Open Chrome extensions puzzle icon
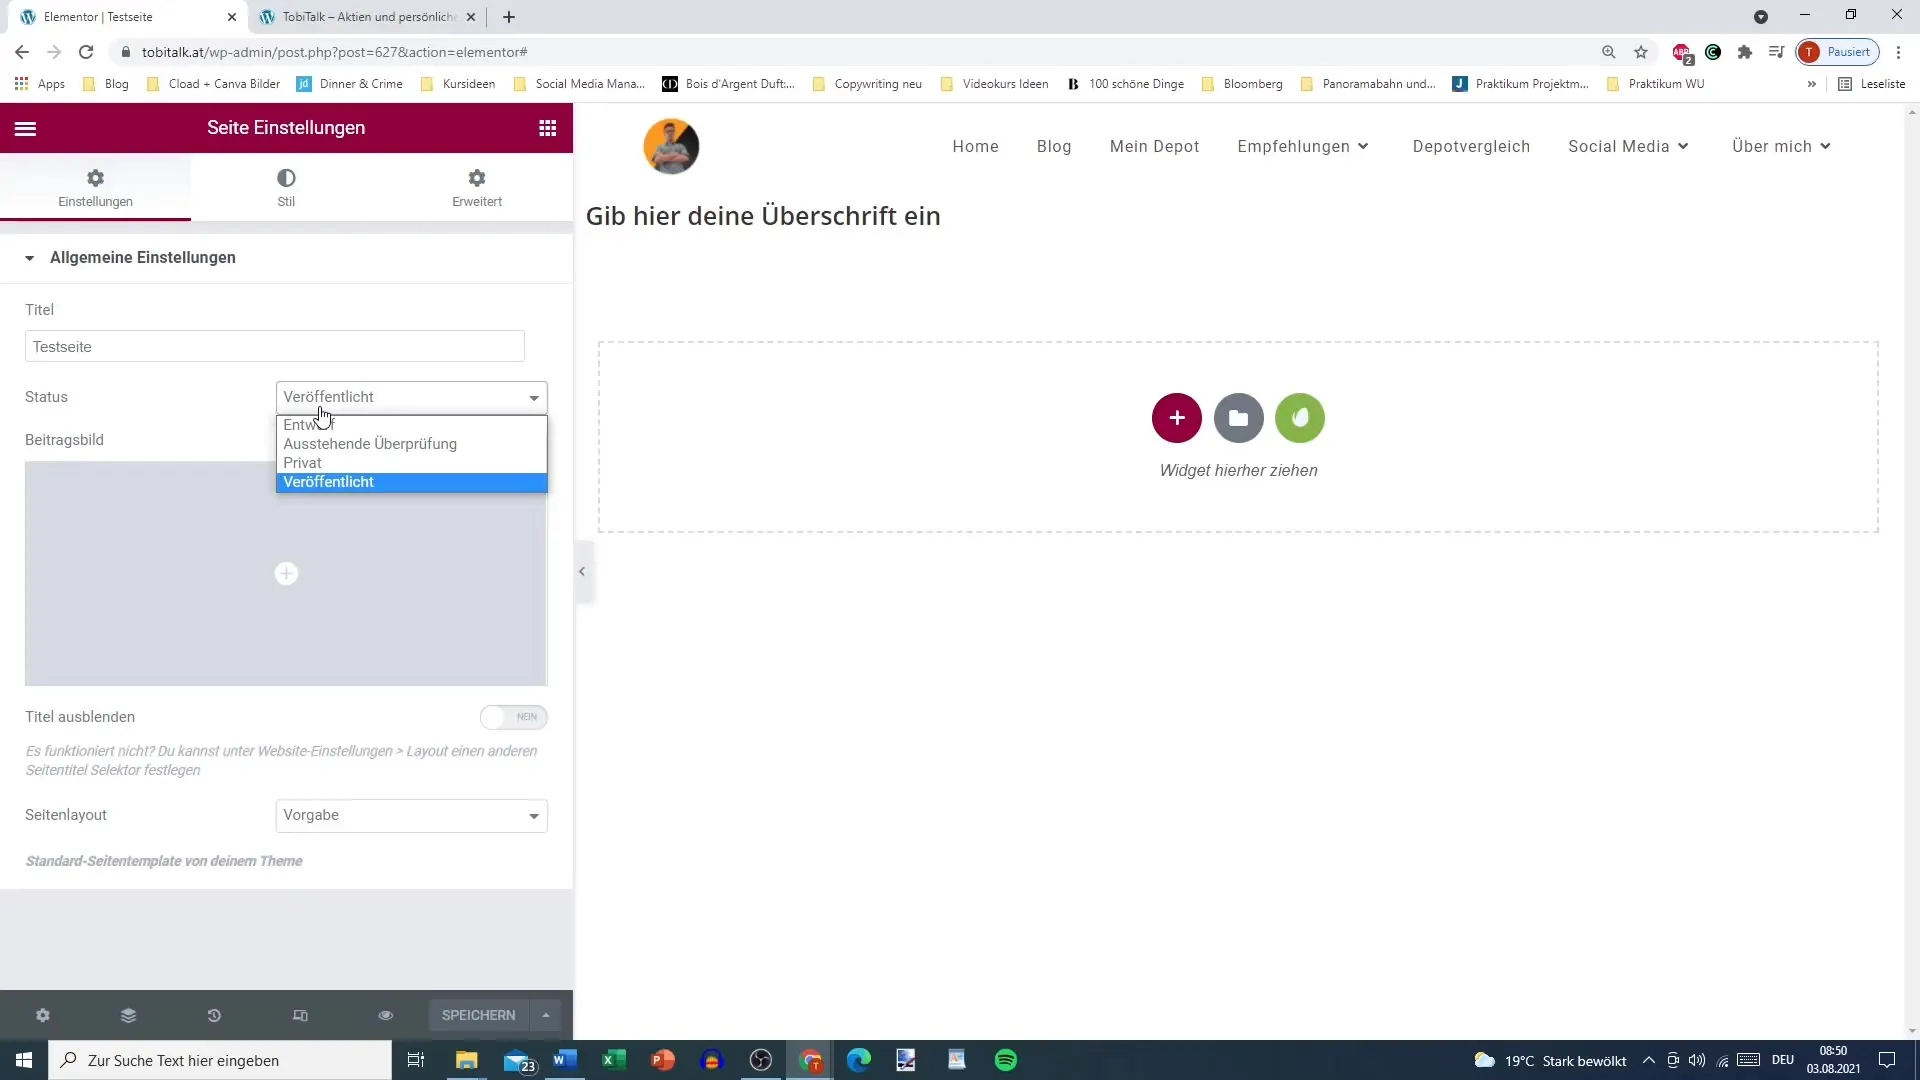This screenshot has height=1080, width=1920. pyautogui.click(x=1745, y=52)
